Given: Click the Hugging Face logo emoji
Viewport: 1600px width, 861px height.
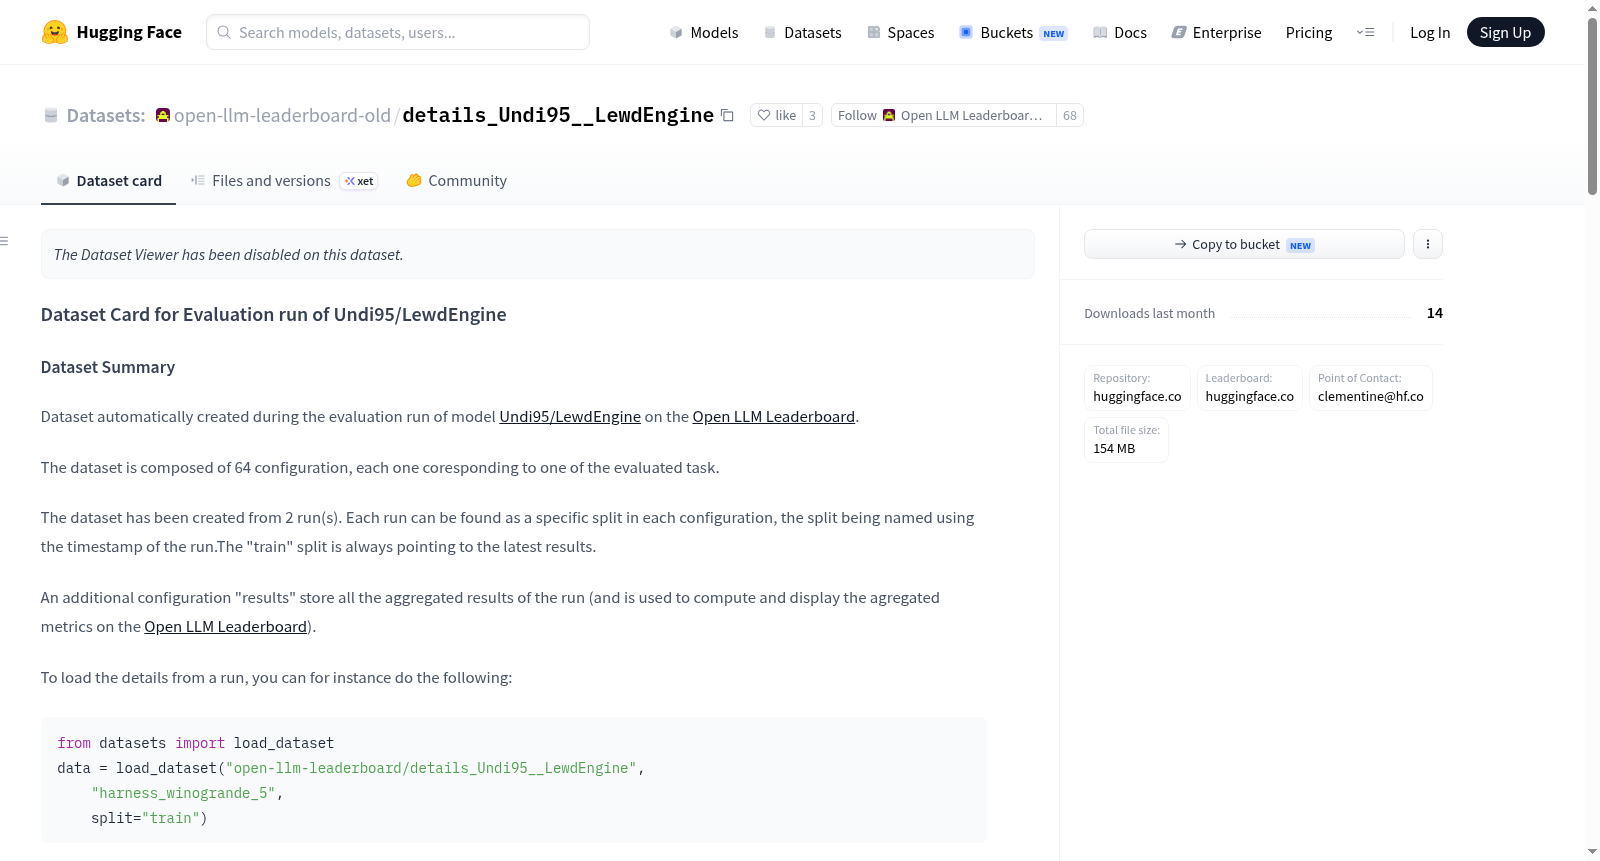Looking at the screenshot, I should [55, 32].
